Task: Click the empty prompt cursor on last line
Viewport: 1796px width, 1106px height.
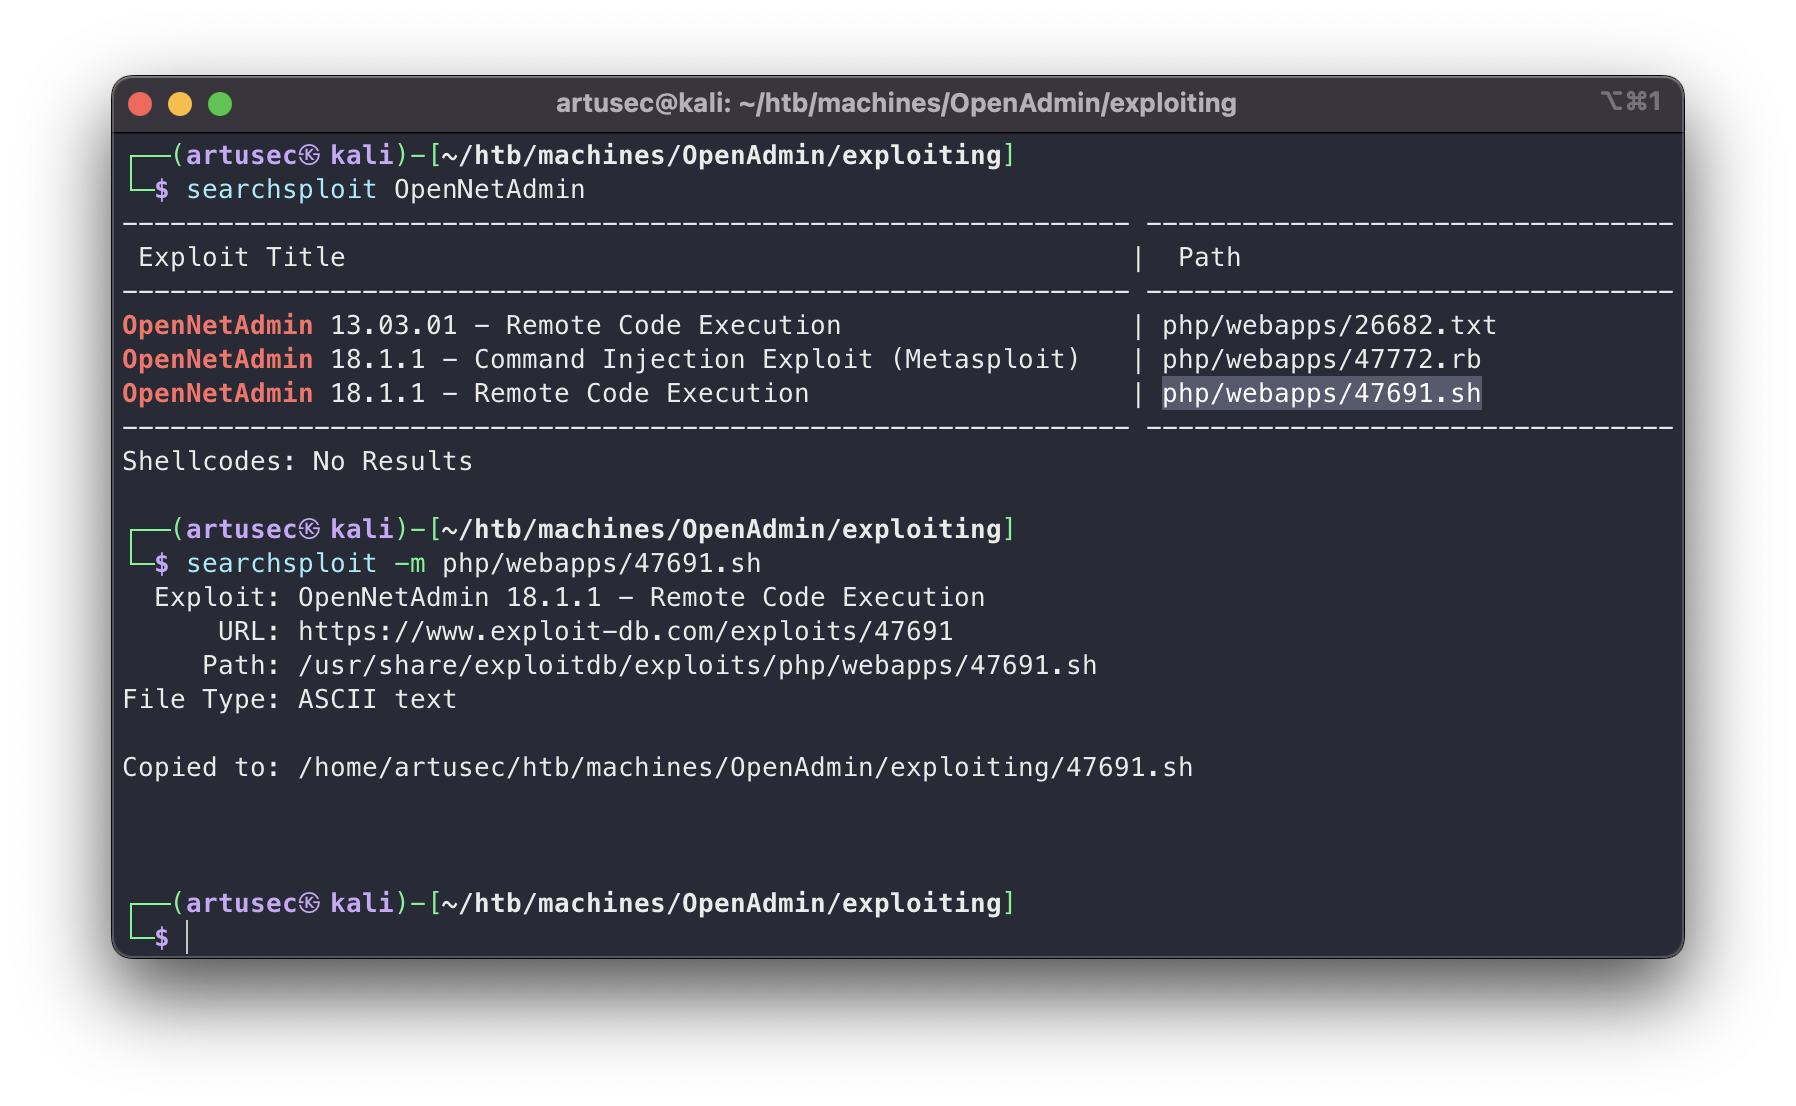Action: (187, 937)
